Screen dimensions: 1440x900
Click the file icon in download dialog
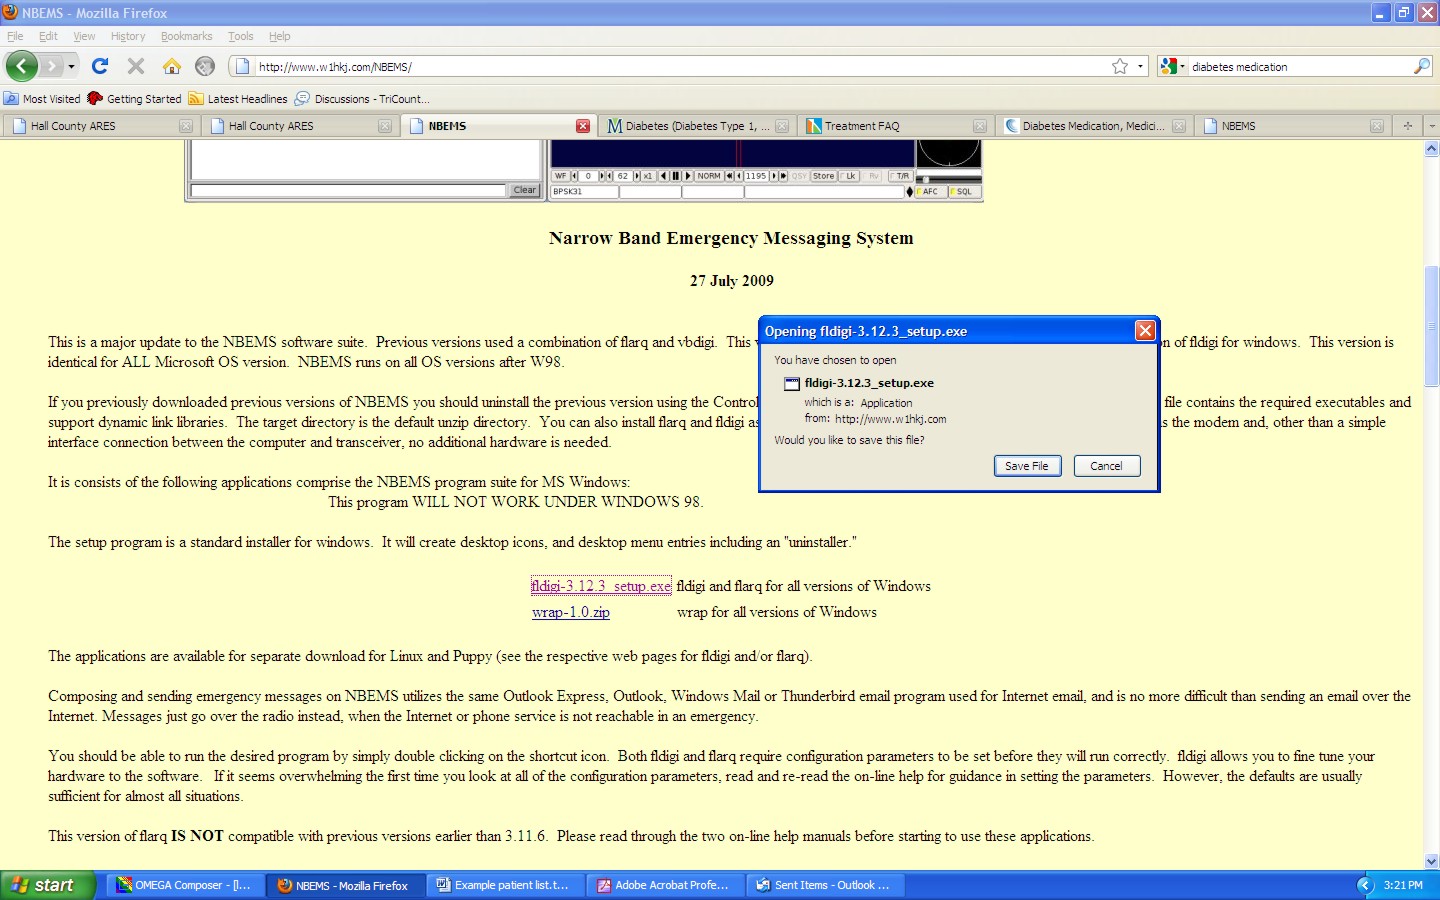click(792, 384)
